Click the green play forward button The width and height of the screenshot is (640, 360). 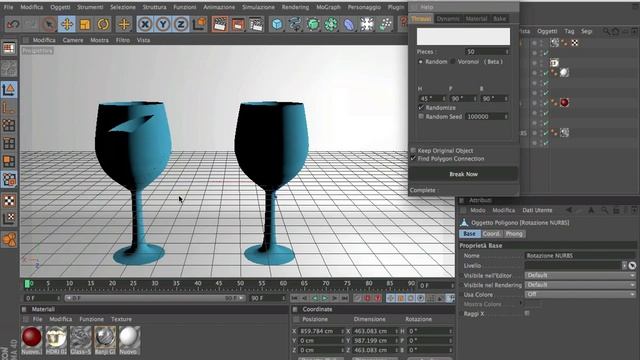325,298
